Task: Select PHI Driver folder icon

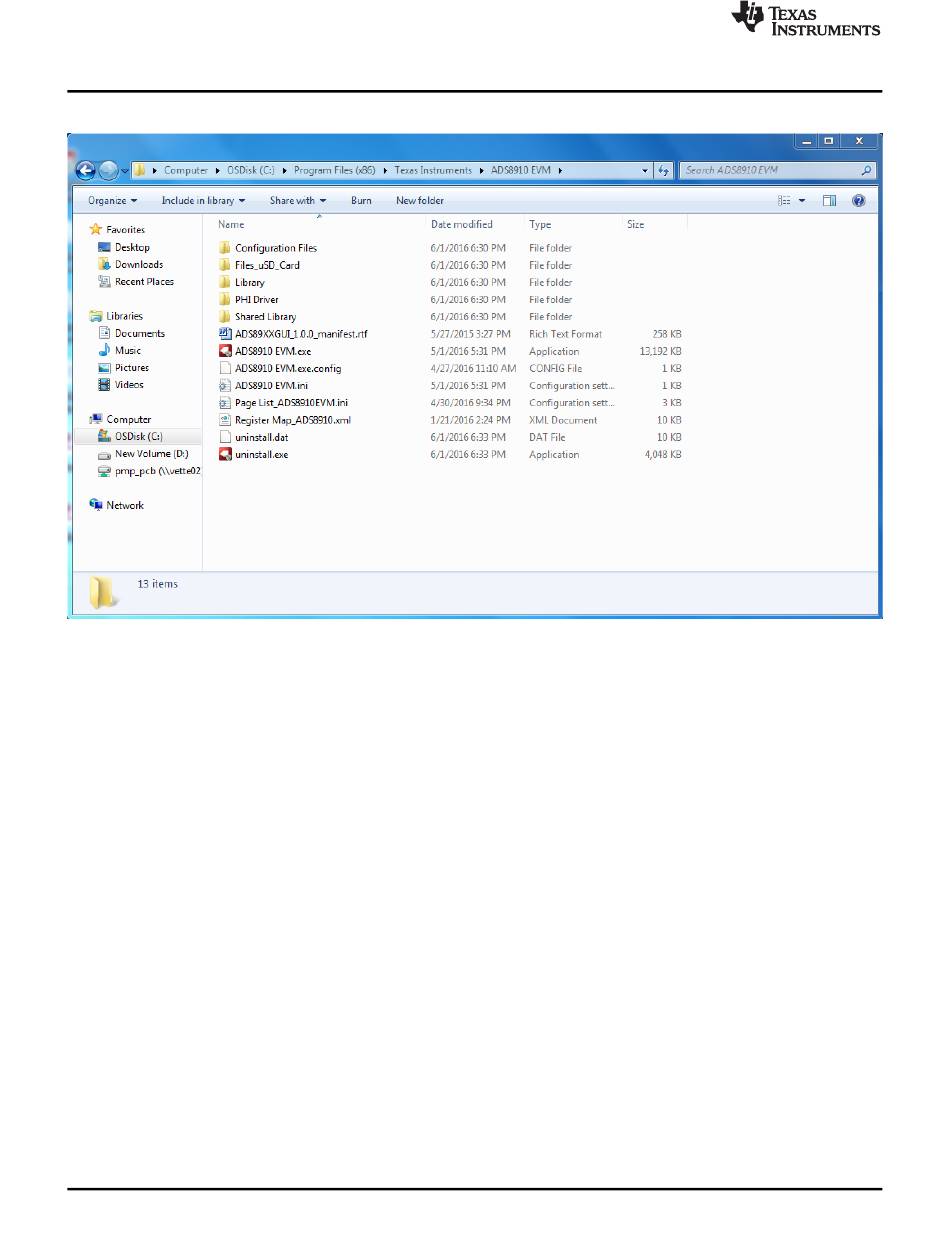Action: pos(225,299)
